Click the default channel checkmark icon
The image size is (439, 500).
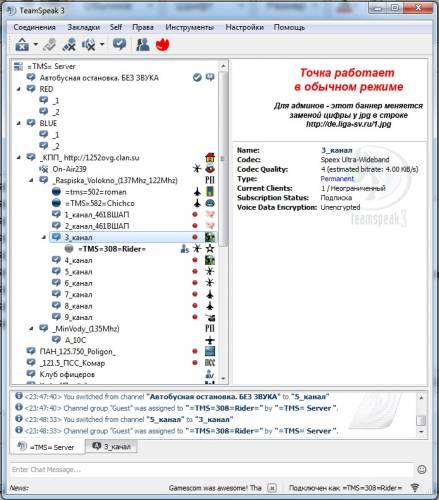click(197, 78)
